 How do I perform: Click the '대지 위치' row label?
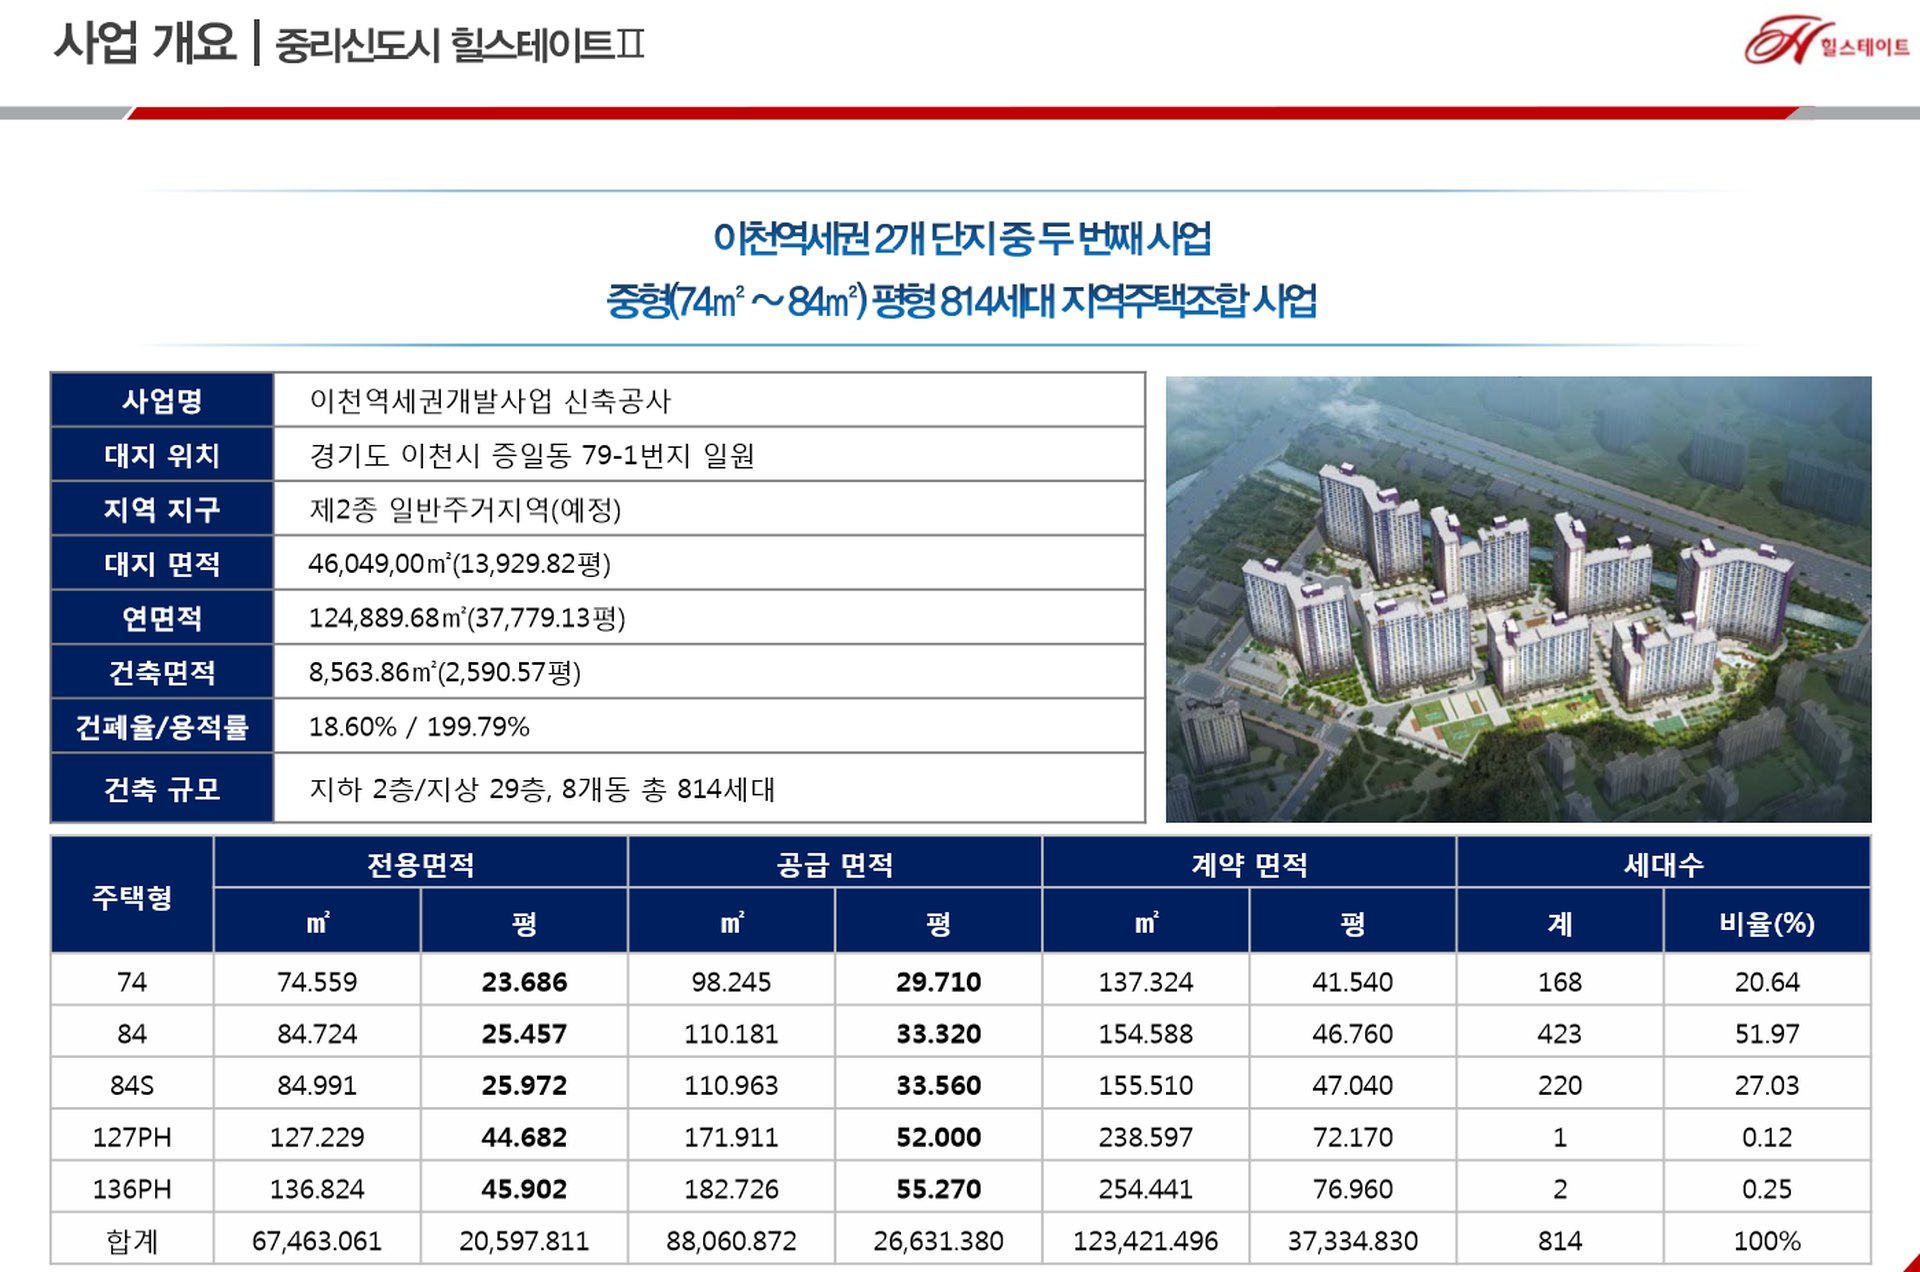coord(162,455)
